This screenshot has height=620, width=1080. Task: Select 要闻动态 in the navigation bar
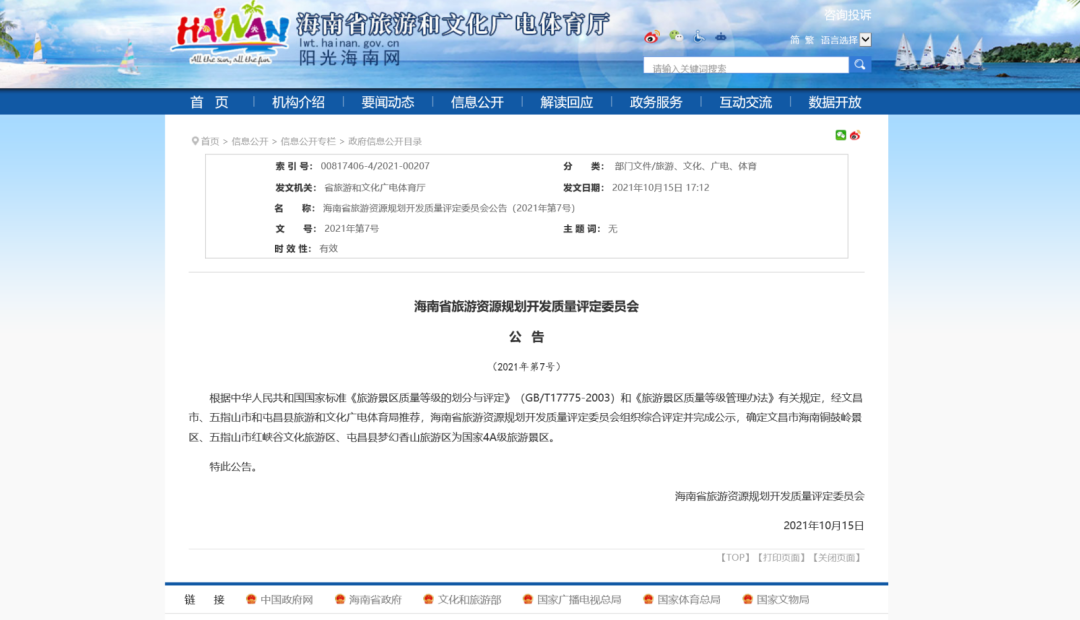(x=389, y=102)
